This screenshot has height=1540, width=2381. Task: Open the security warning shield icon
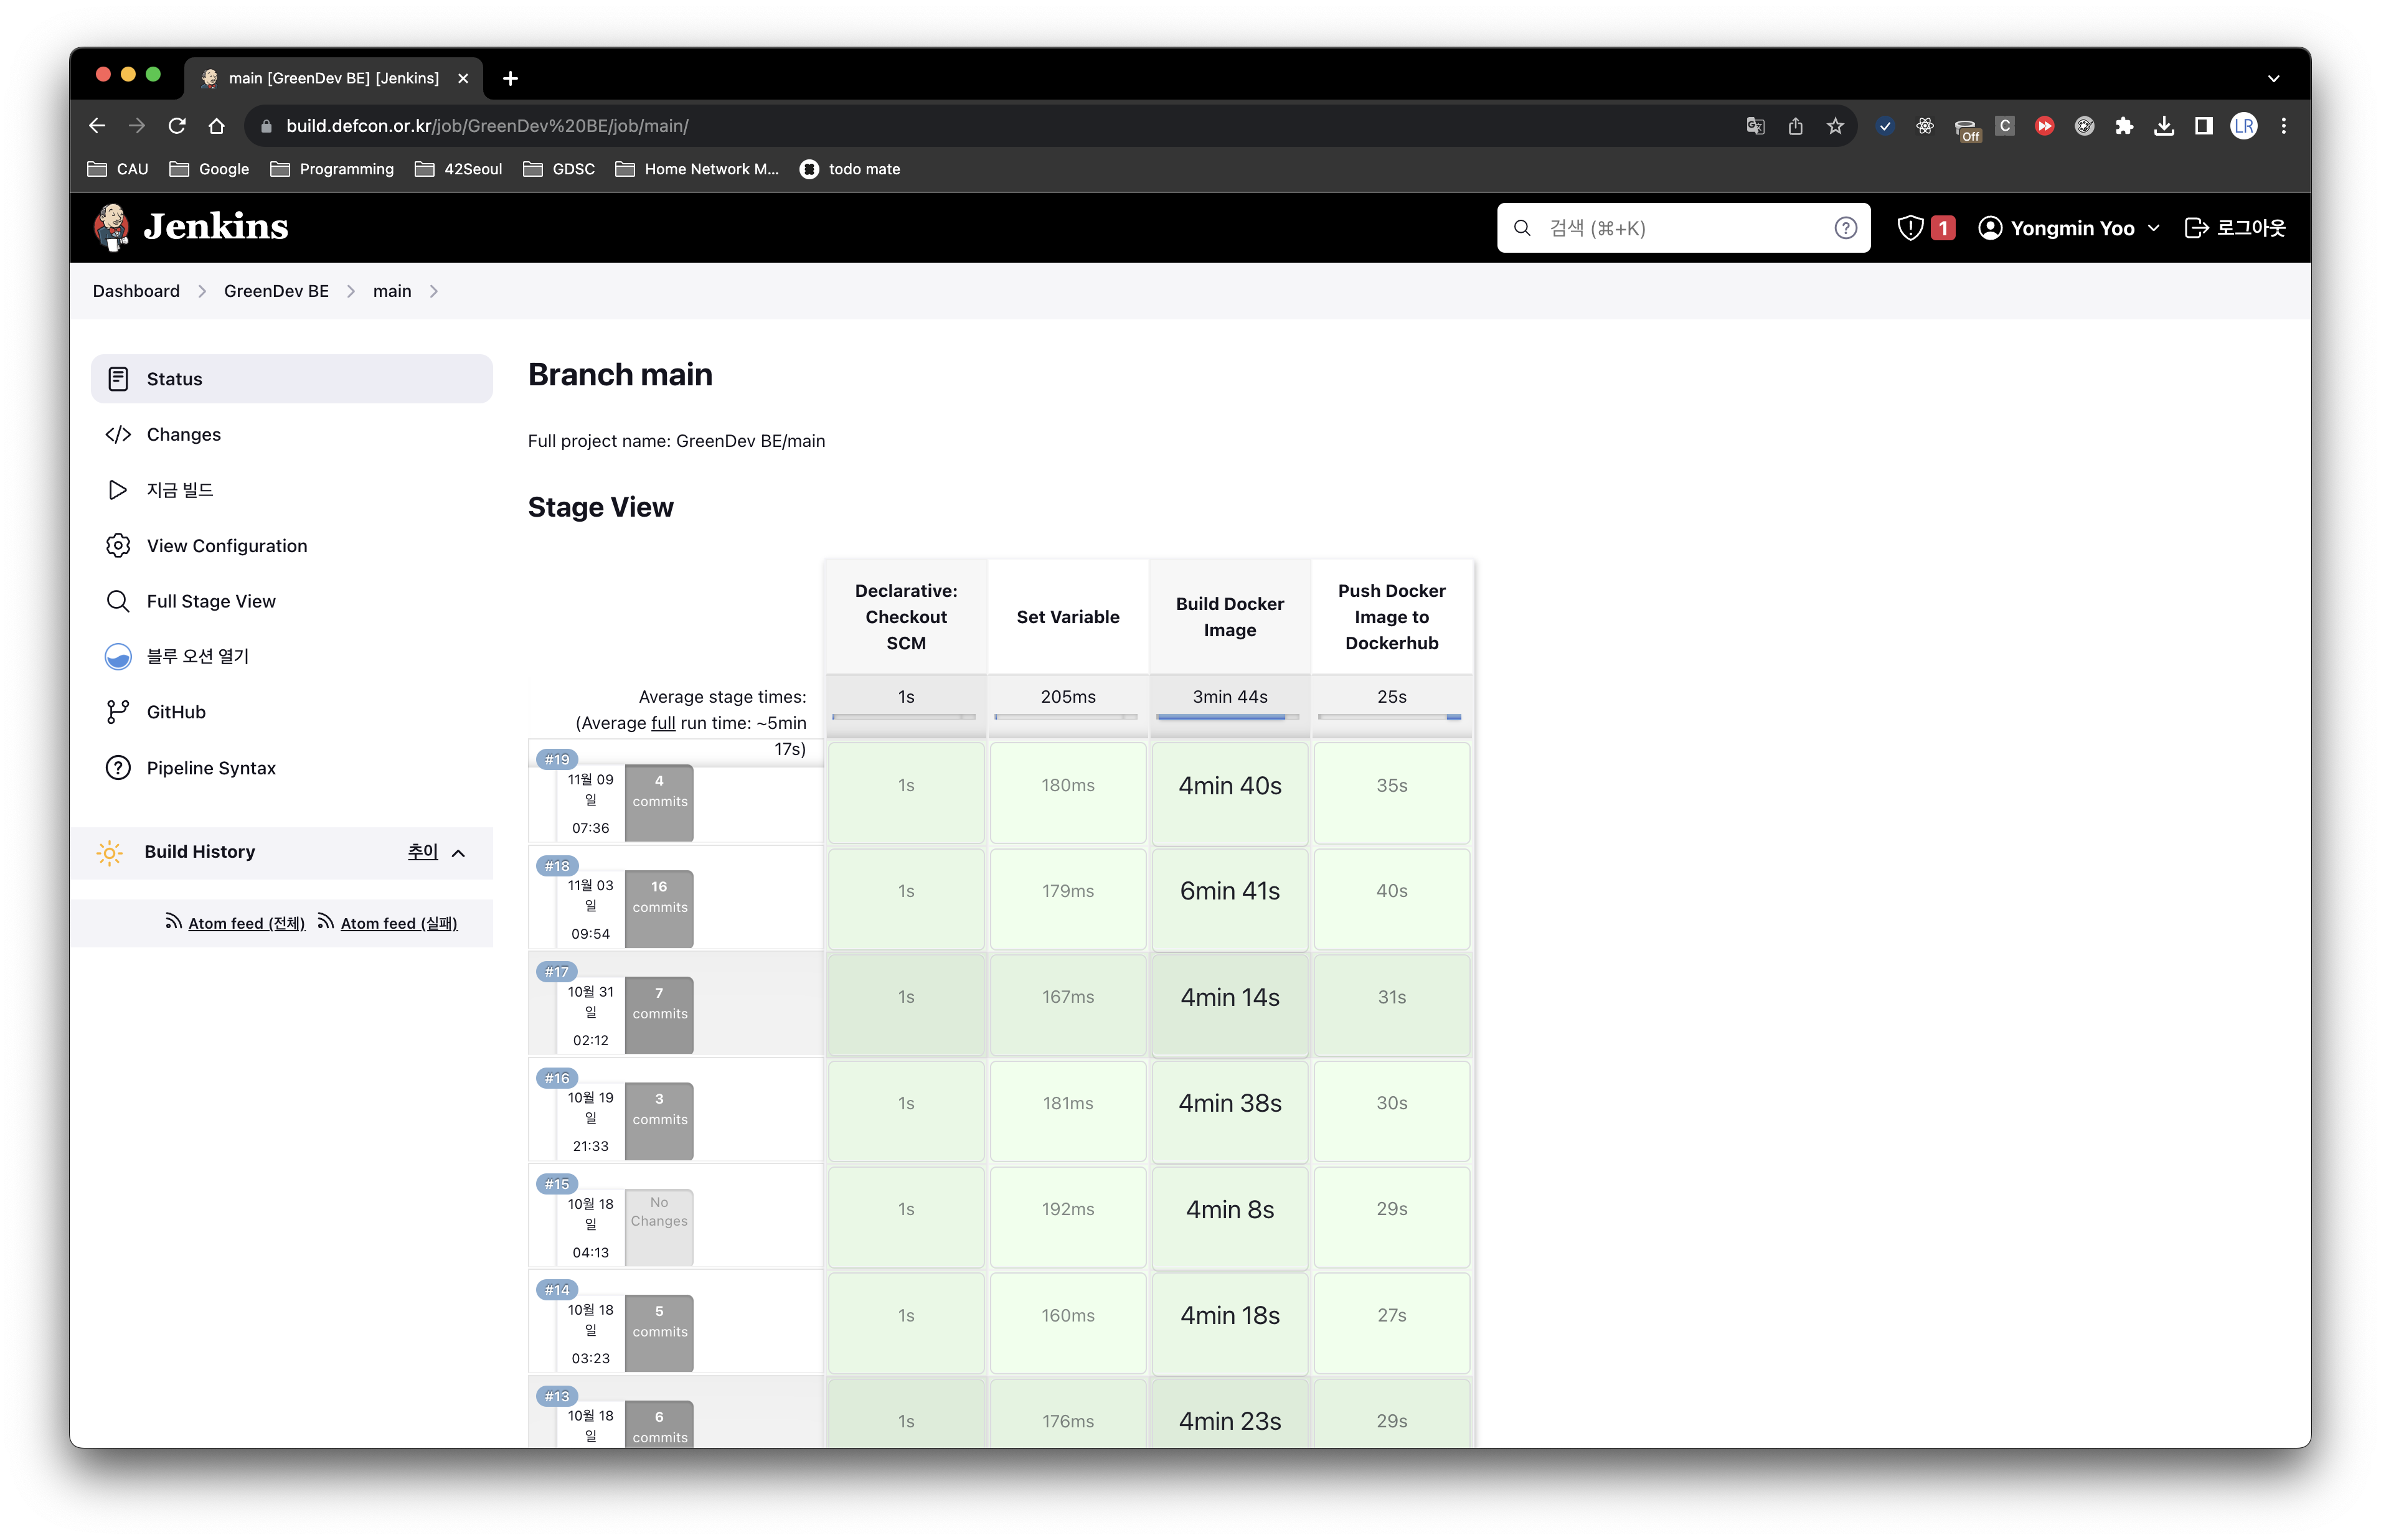pyautogui.click(x=1910, y=228)
